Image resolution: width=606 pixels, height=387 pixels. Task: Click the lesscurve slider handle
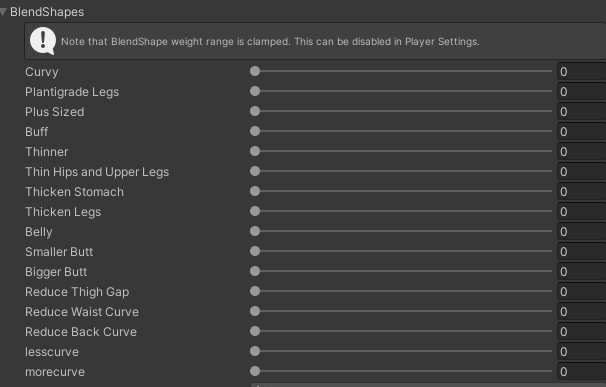[x=255, y=351]
